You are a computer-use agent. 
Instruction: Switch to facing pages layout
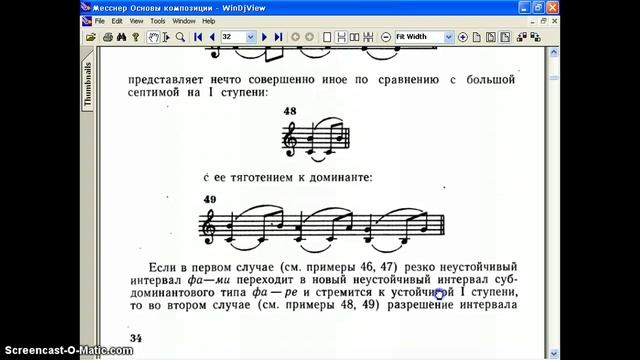coord(354,37)
